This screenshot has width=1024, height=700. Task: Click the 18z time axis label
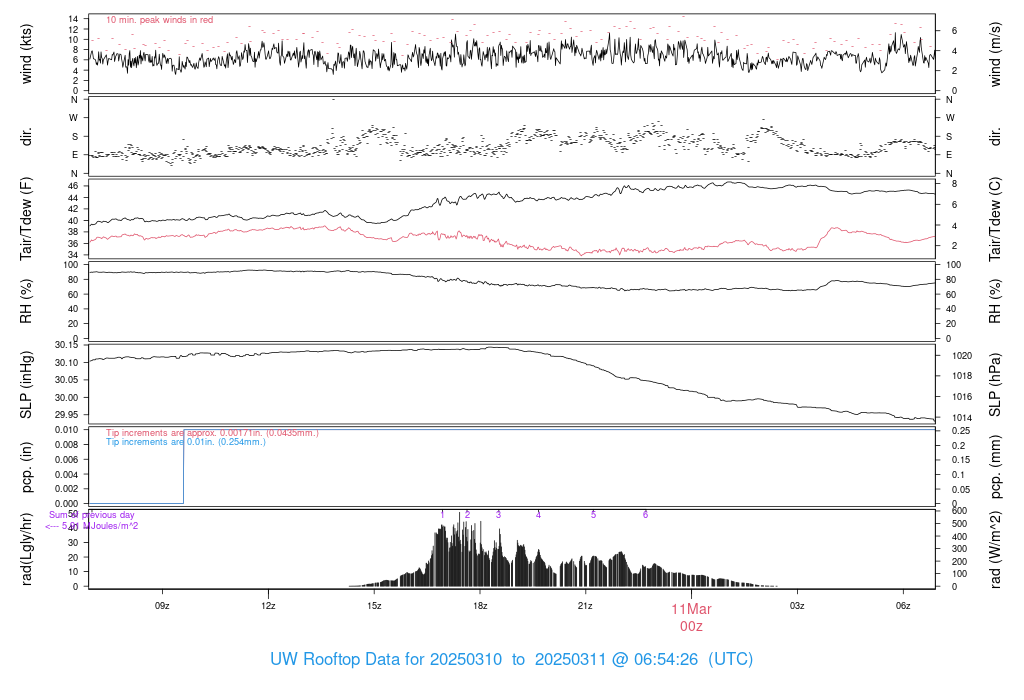(x=479, y=606)
